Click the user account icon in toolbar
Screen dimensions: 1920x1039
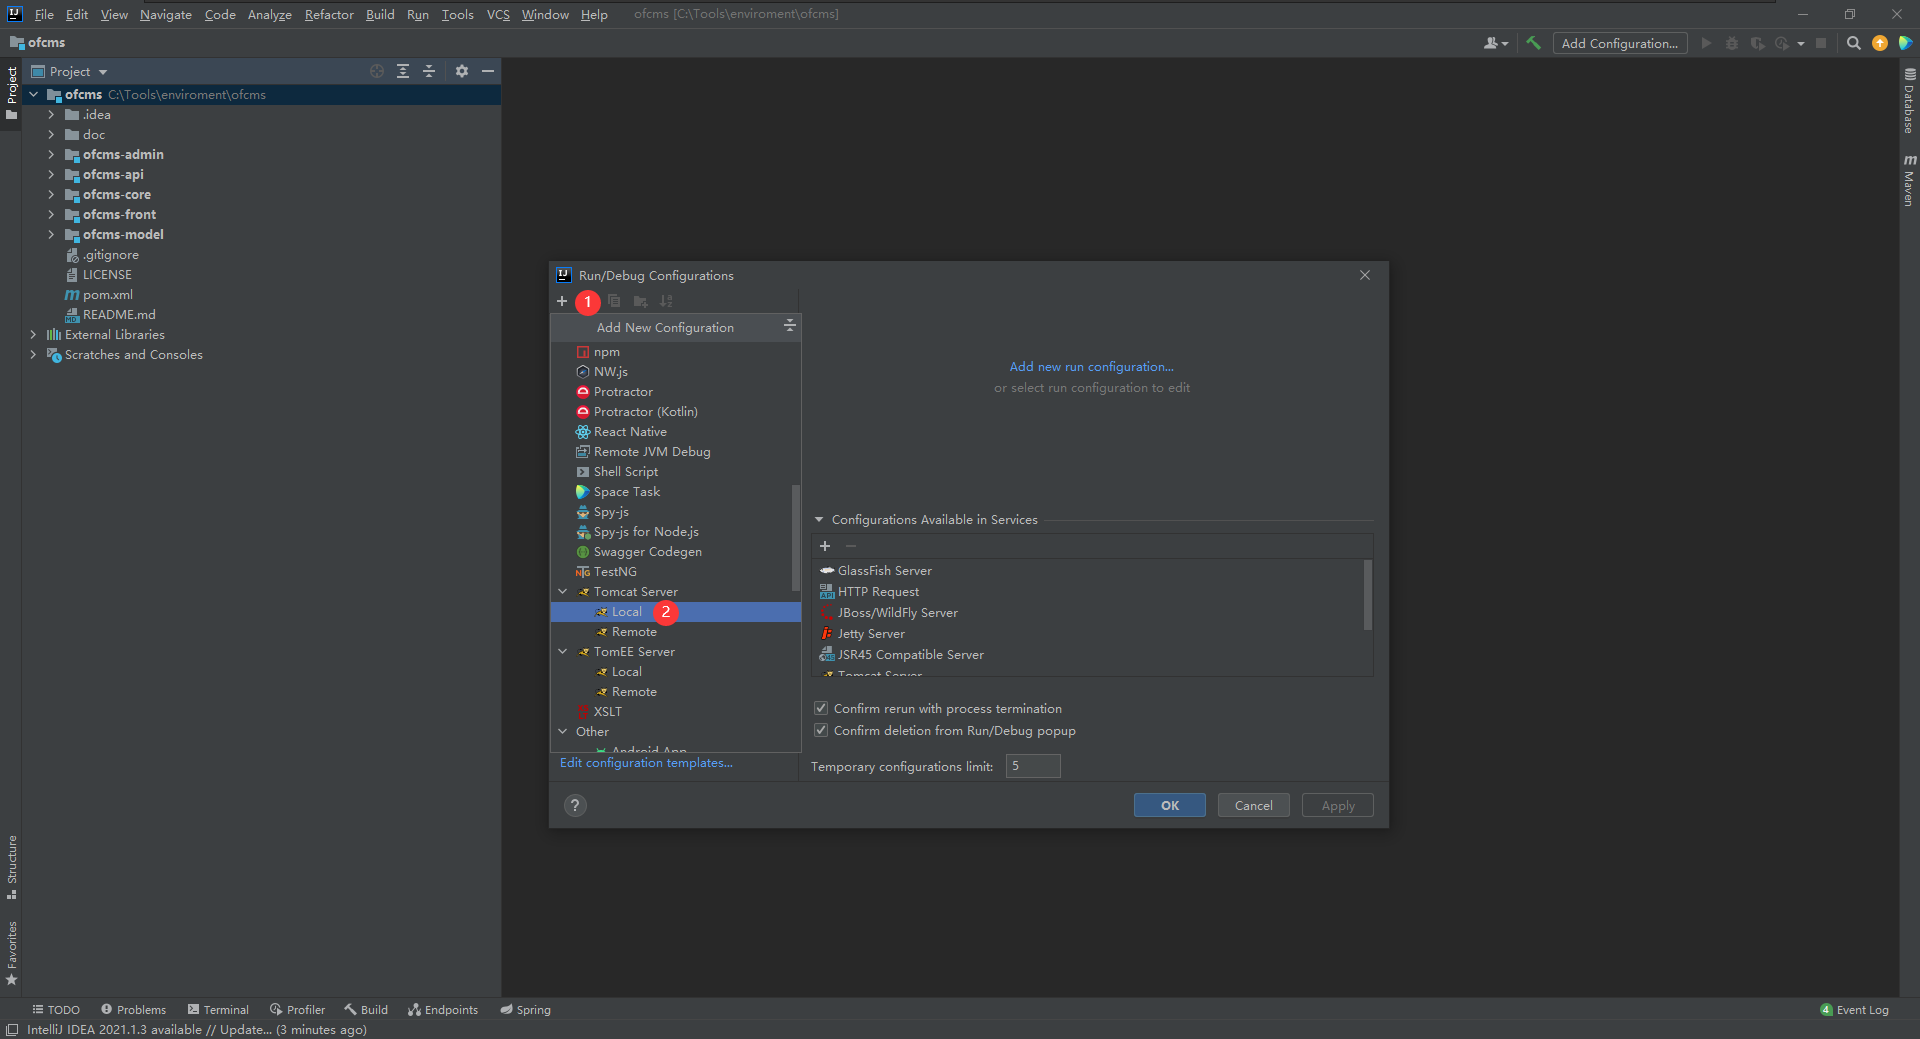[1495, 43]
